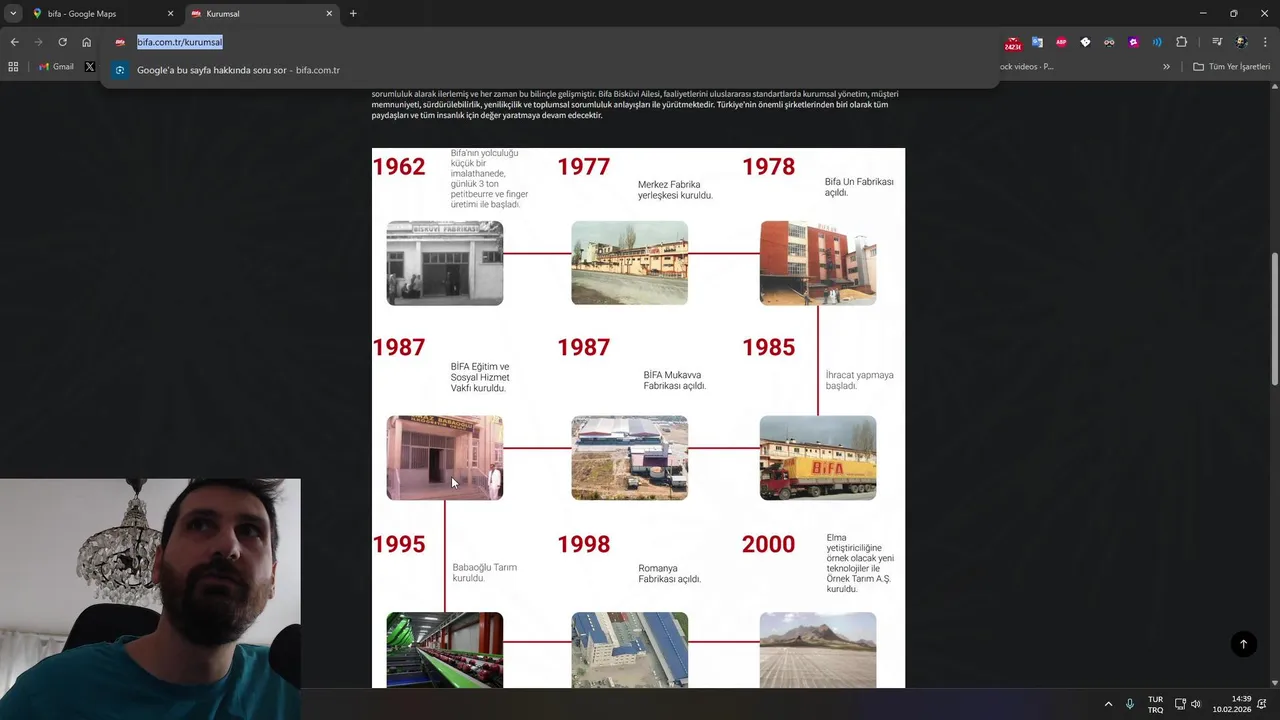Click the 1987 BİFA Eğitim Vakfı photo
Image resolution: width=1280 pixels, height=720 pixels.
coord(445,458)
